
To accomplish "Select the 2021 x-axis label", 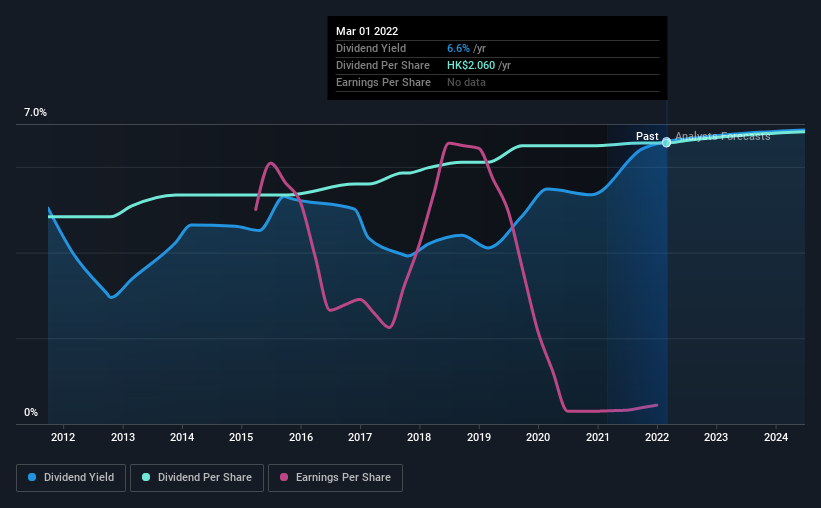I will click(x=597, y=437).
